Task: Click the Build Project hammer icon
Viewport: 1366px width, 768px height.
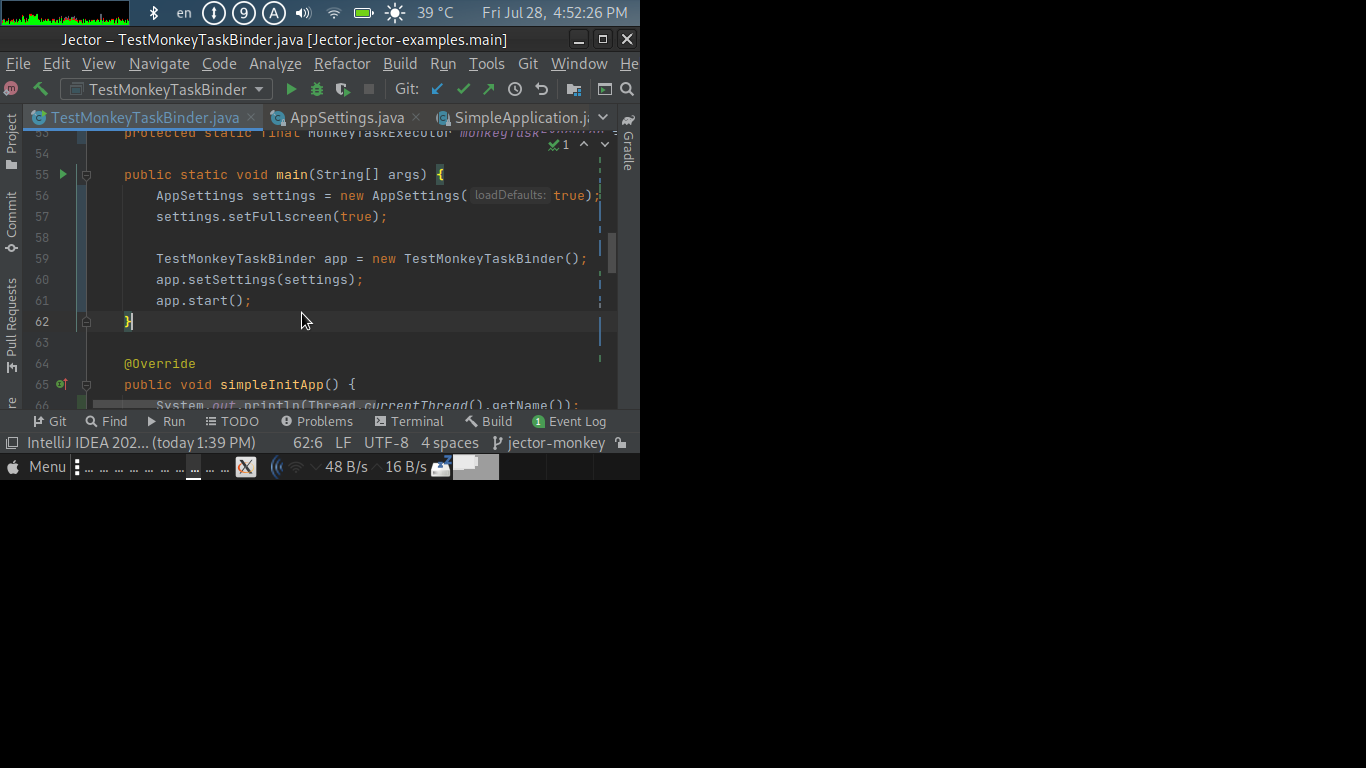Action: [x=41, y=89]
